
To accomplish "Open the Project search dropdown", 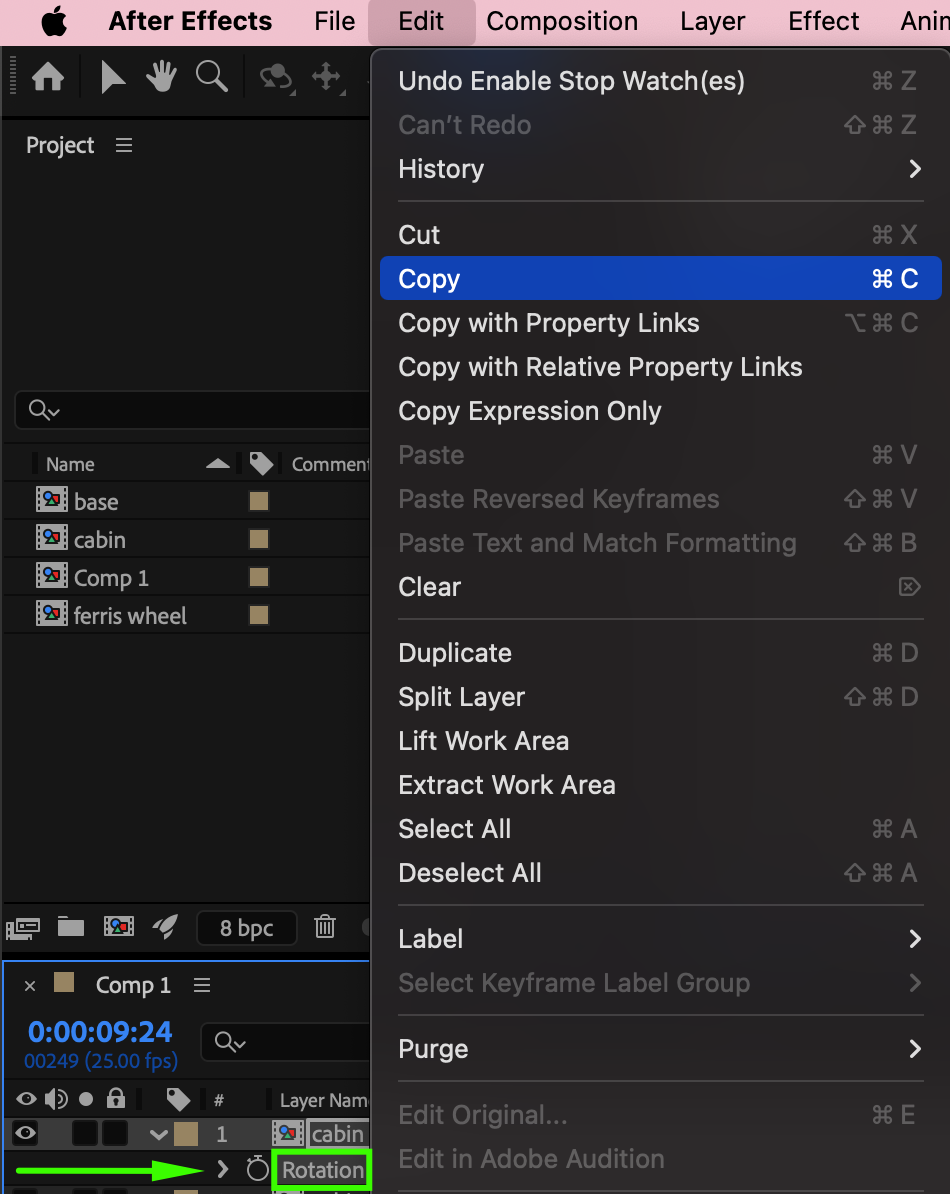I will pyautogui.click(x=44, y=410).
